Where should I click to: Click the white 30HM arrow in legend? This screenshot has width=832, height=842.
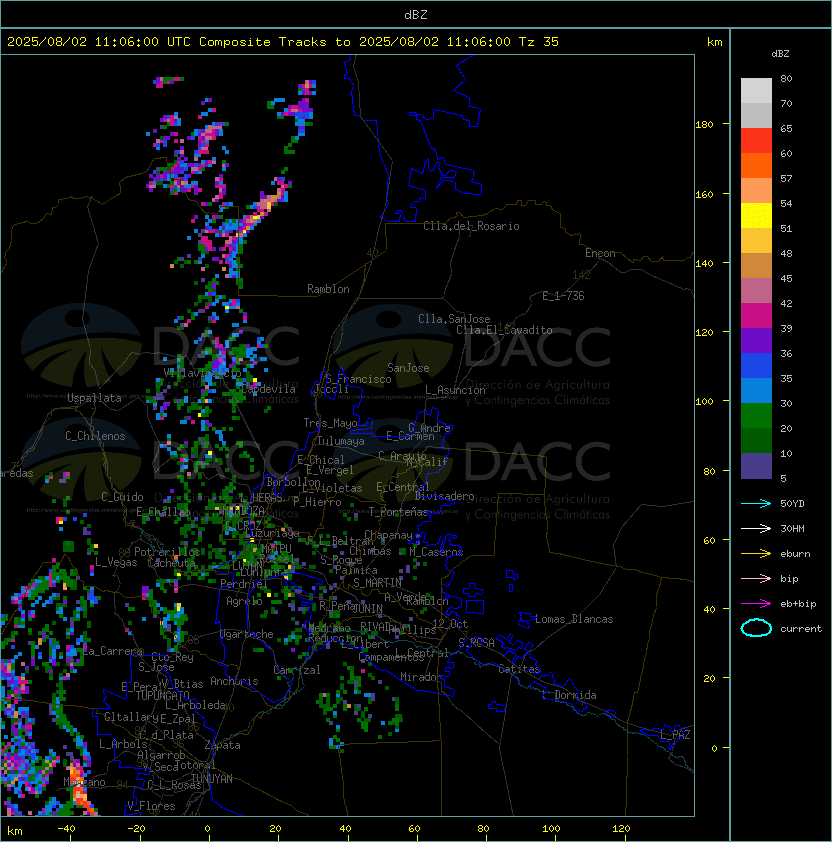756,528
